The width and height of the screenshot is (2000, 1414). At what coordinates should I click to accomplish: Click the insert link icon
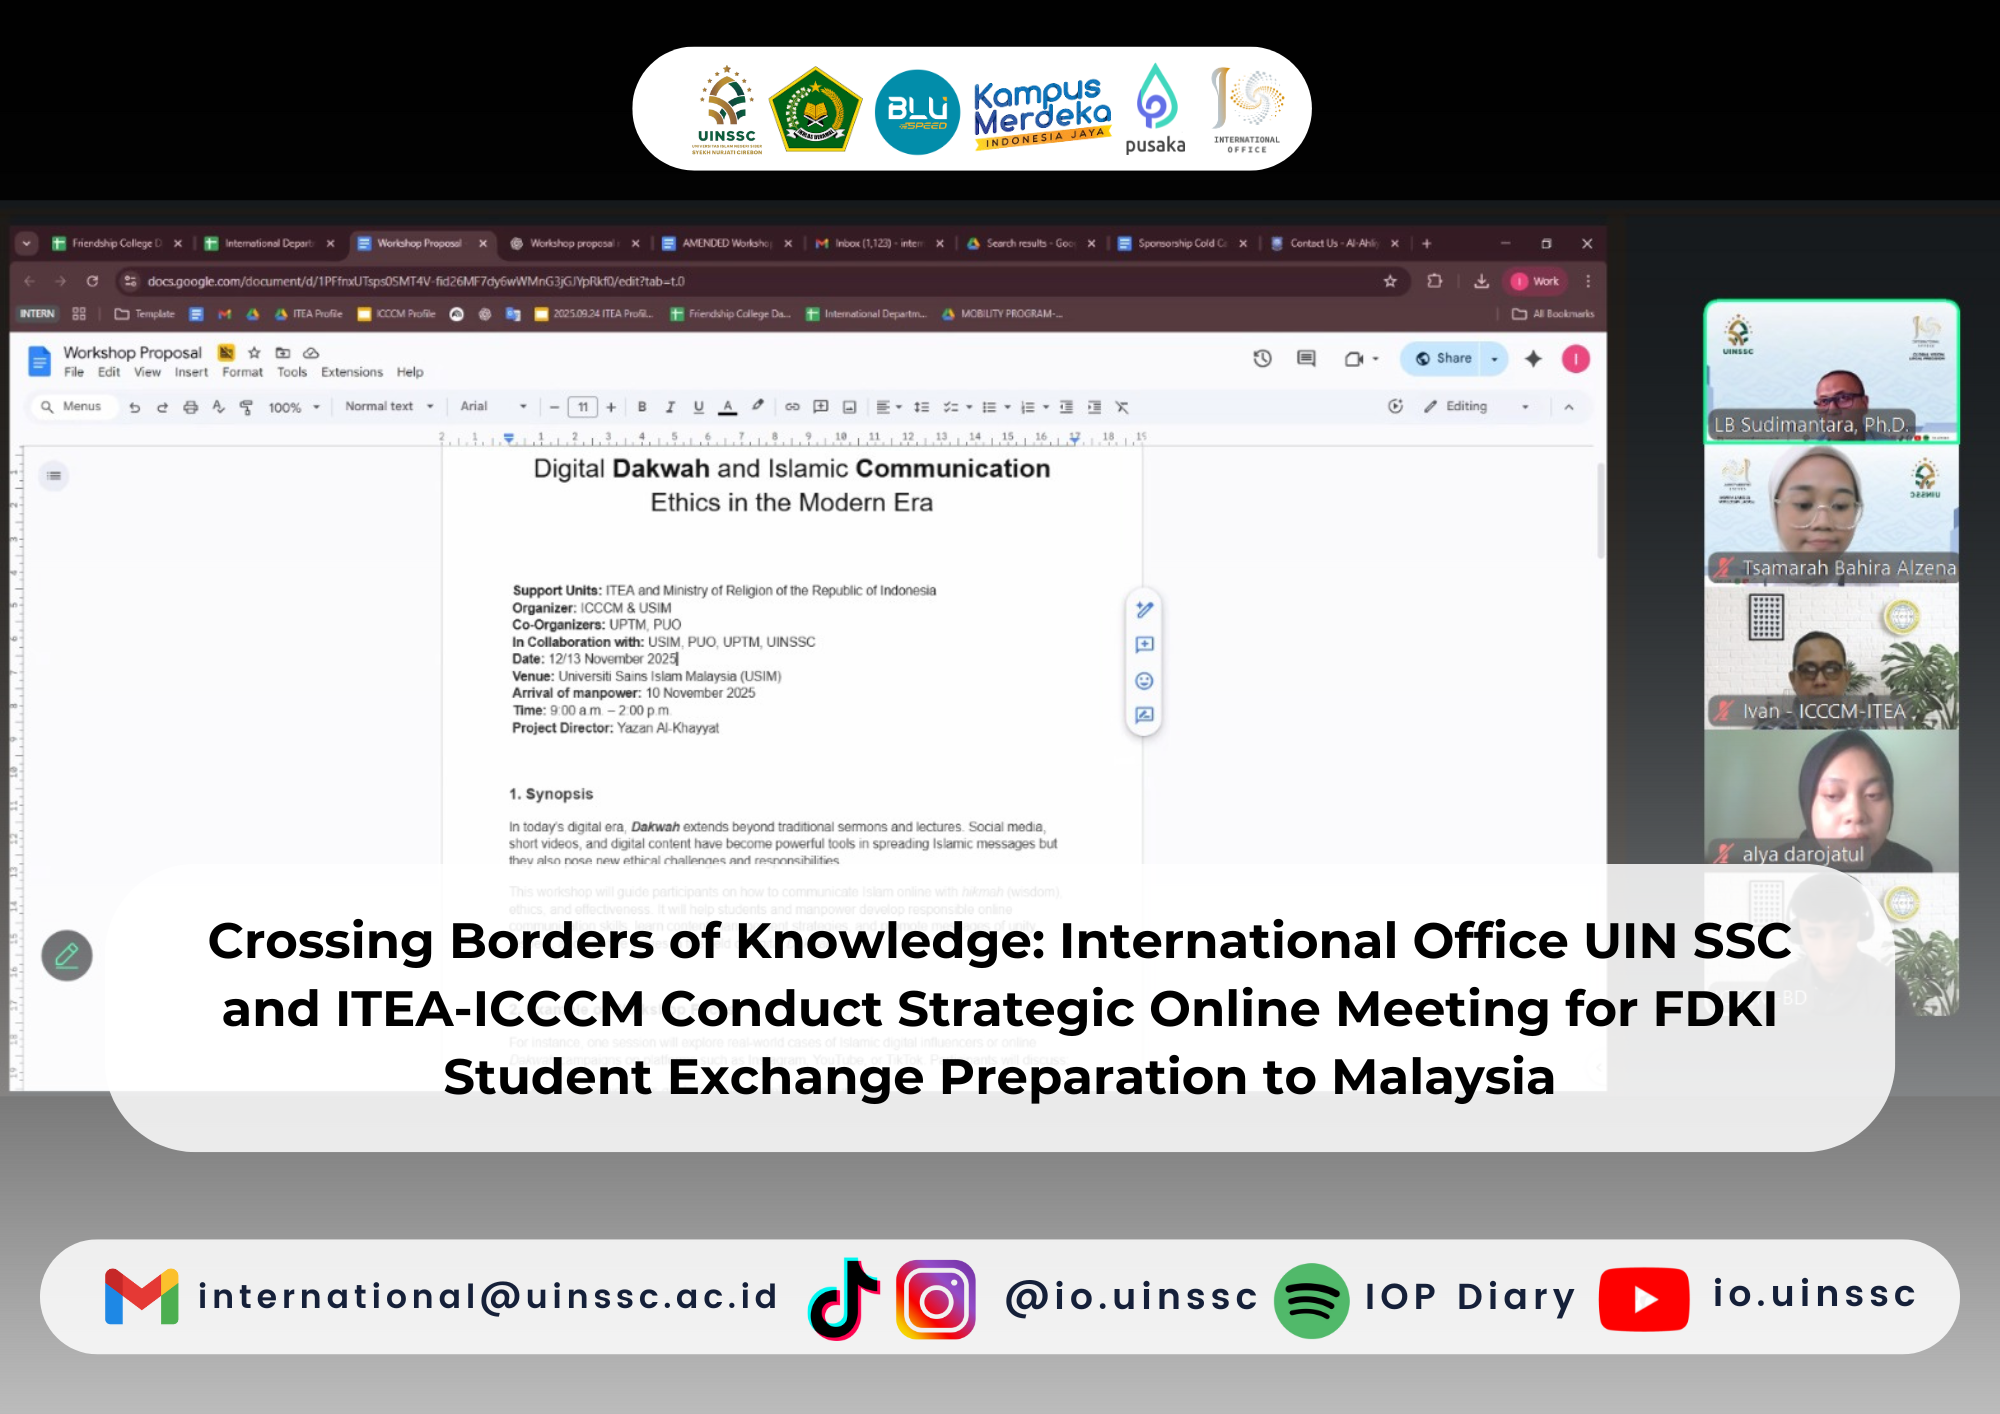coord(792,407)
